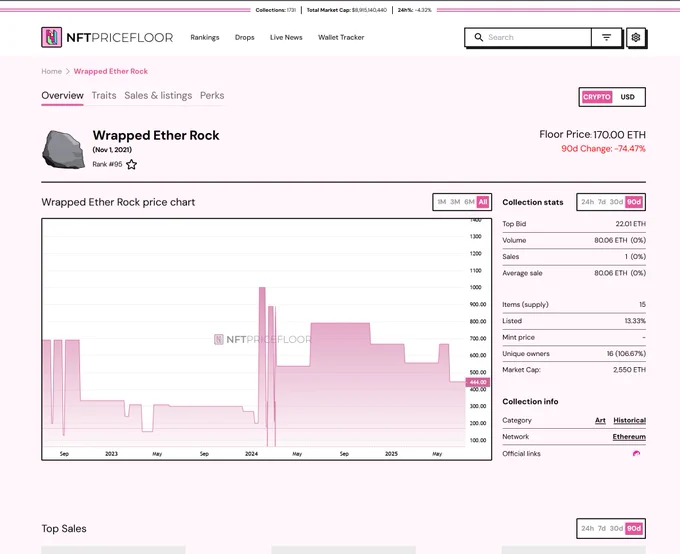Set Top Sales period to 90d
The width and height of the screenshot is (680, 554).
(634, 528)
